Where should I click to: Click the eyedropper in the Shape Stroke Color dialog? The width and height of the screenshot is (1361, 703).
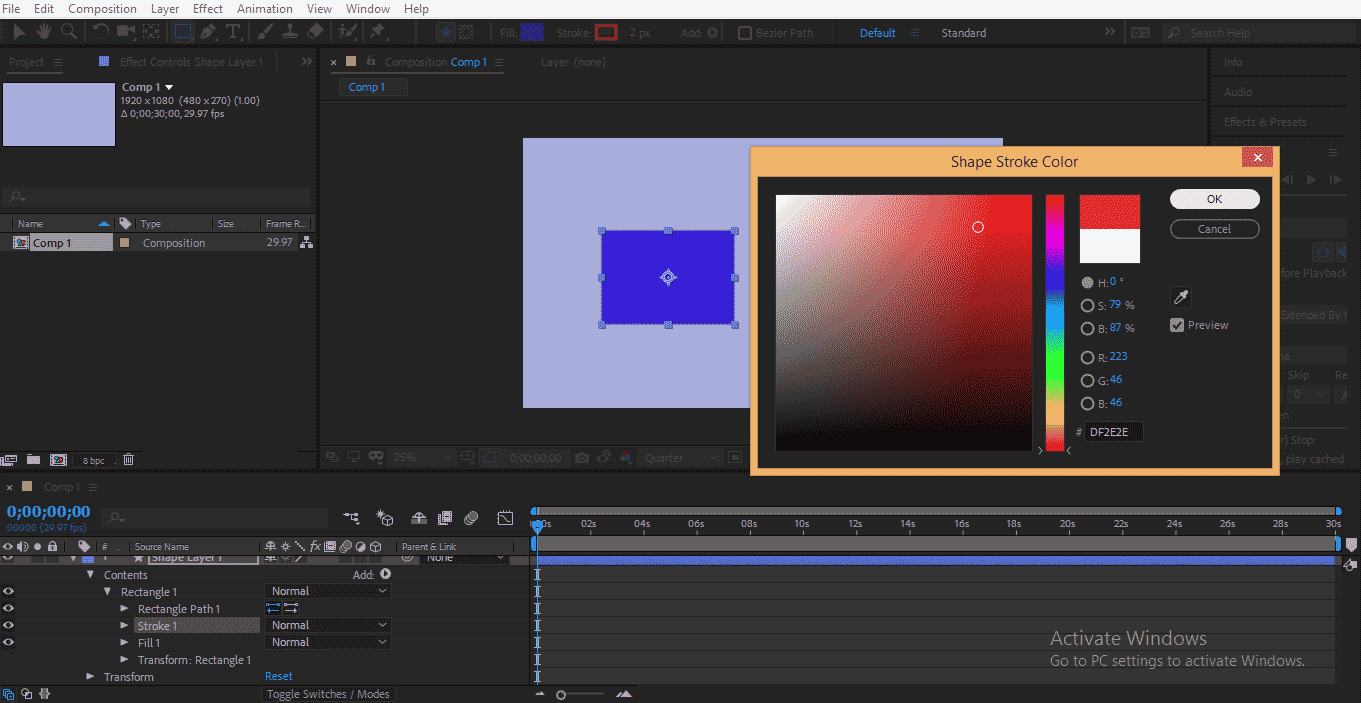(x=1181, y=296)
